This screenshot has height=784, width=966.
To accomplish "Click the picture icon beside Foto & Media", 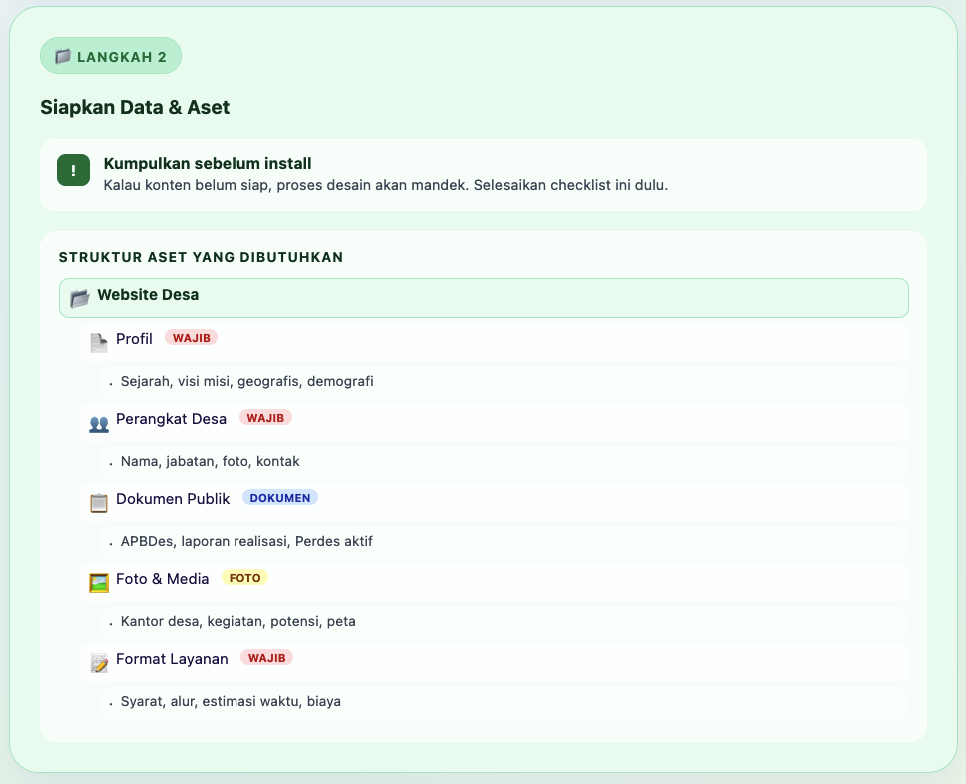I will [98, 580].
